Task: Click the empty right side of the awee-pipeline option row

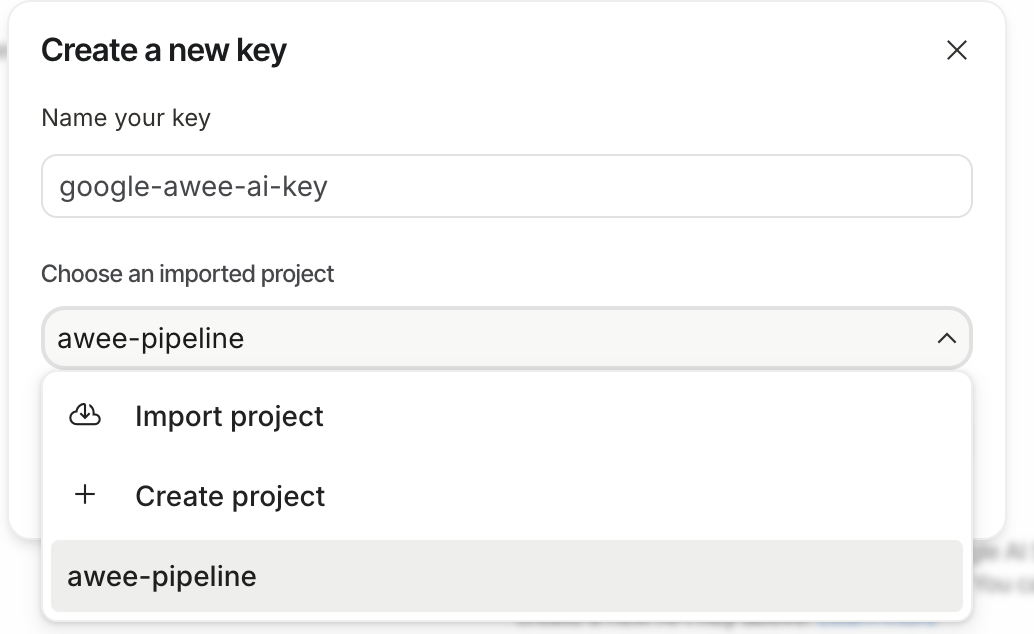Action: pos(800,576)
